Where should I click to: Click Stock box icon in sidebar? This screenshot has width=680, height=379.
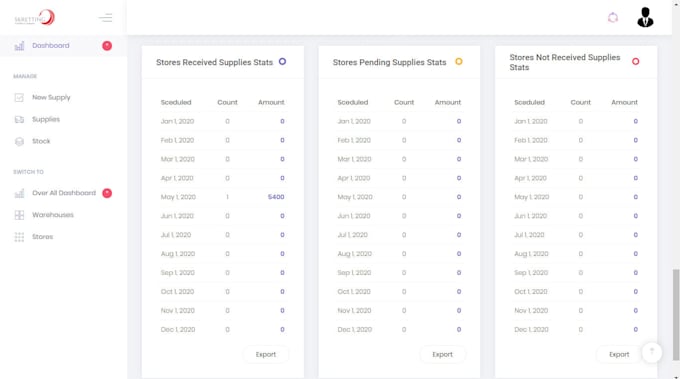19,141
